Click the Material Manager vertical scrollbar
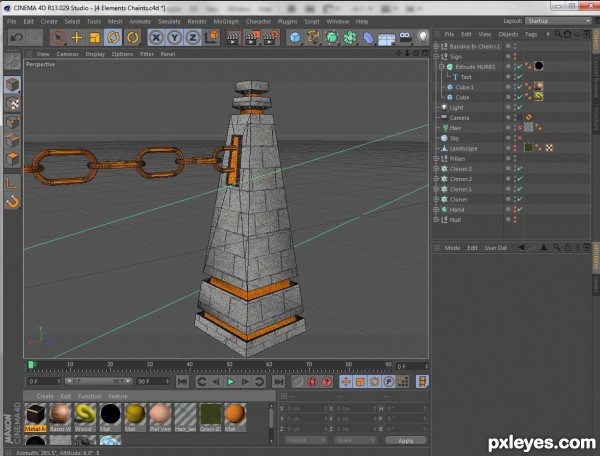This screenshot has width=600, height=456. point(271,423)
